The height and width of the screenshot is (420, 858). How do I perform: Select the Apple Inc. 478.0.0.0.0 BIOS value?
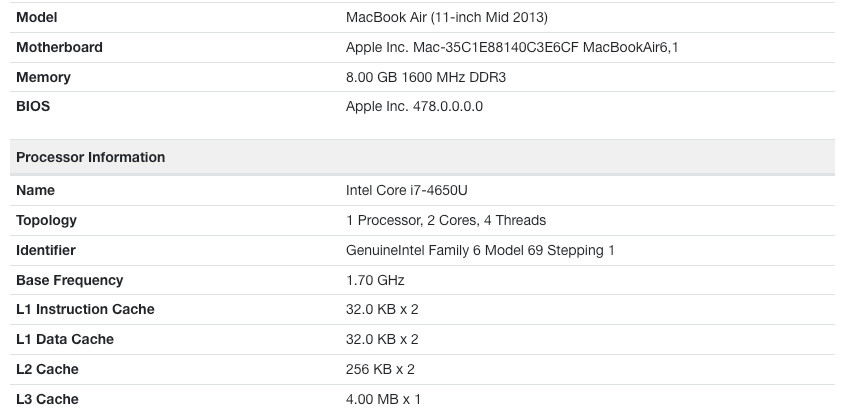[414, 106]
